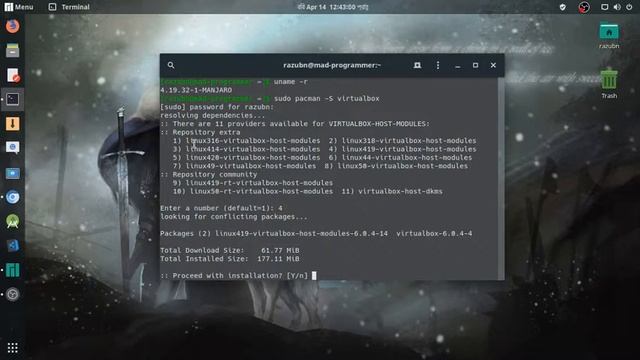Click the '4.19.32-1-MANJARO' kernel version line
The height and width of the screenshot is (360, 640).
pyautogui.click(x=196, y=90)
